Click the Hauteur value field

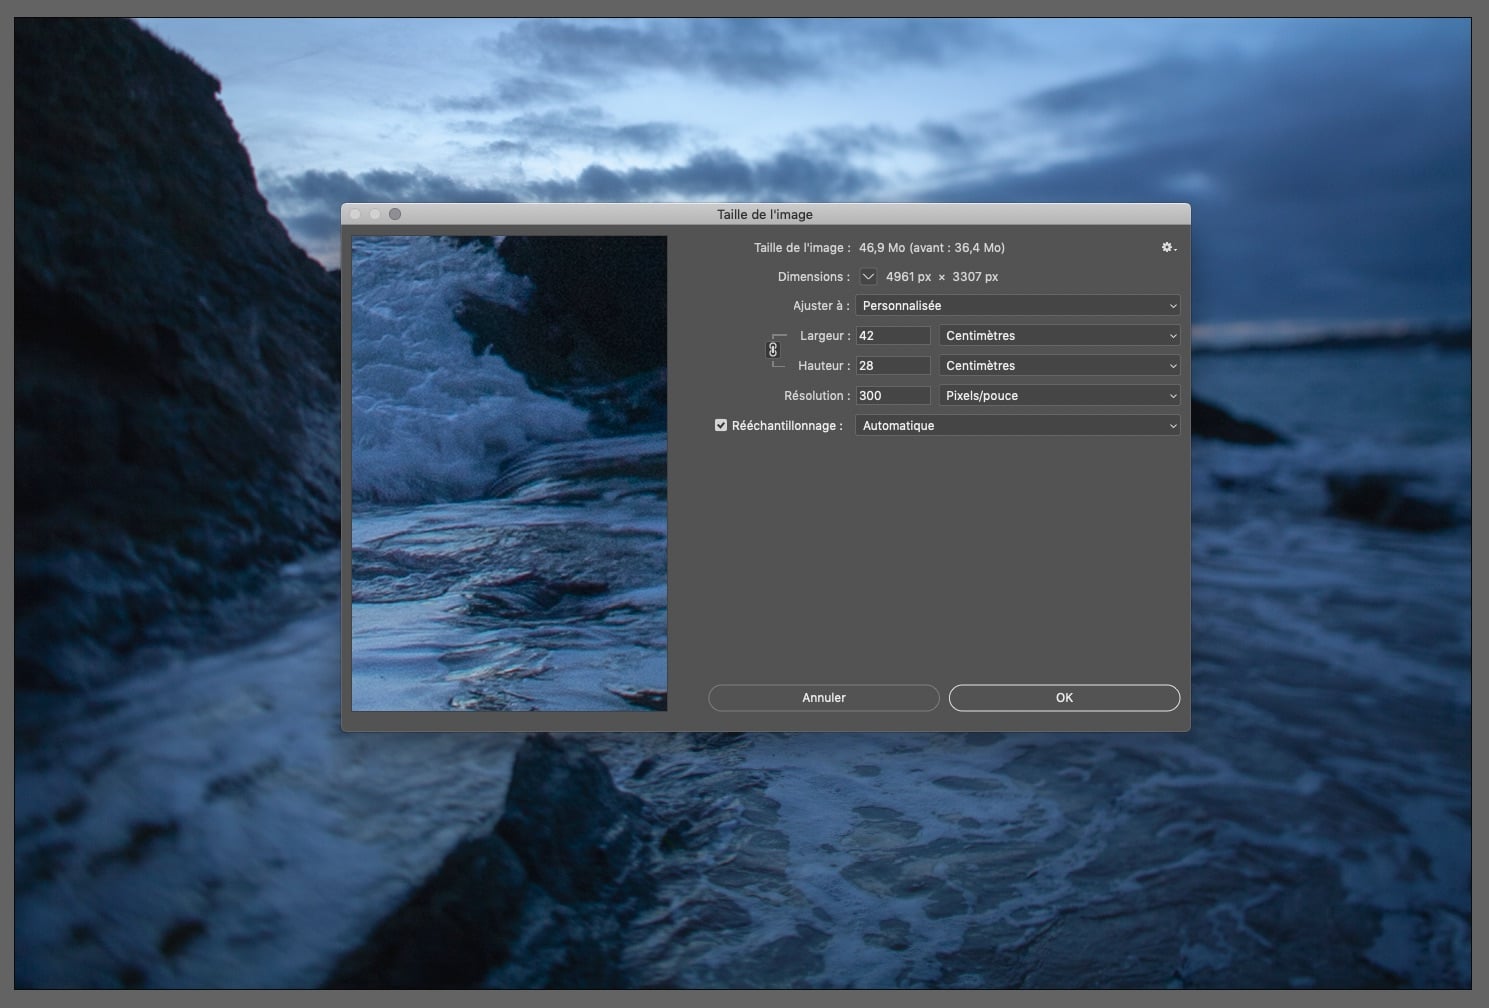pyautogui.click(x=892, y=366)
